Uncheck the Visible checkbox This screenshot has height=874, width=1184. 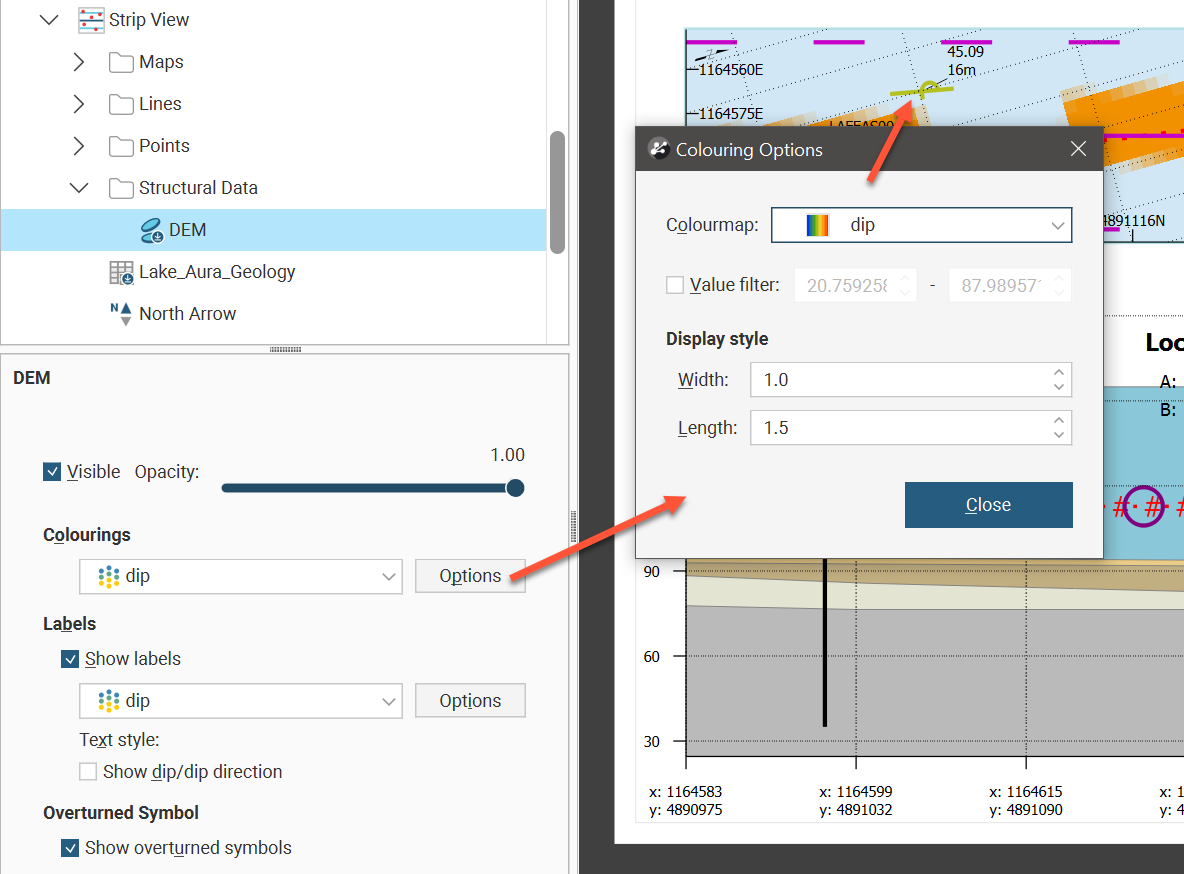(x=53, y=472)
